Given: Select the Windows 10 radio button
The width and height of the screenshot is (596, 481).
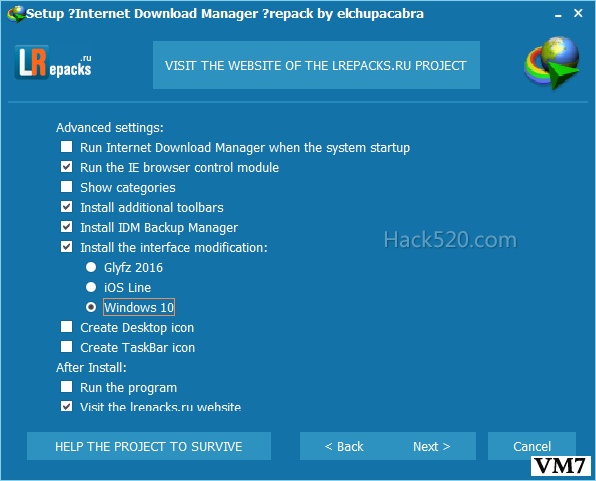Looking at the screenshot, I should (91, 307).
